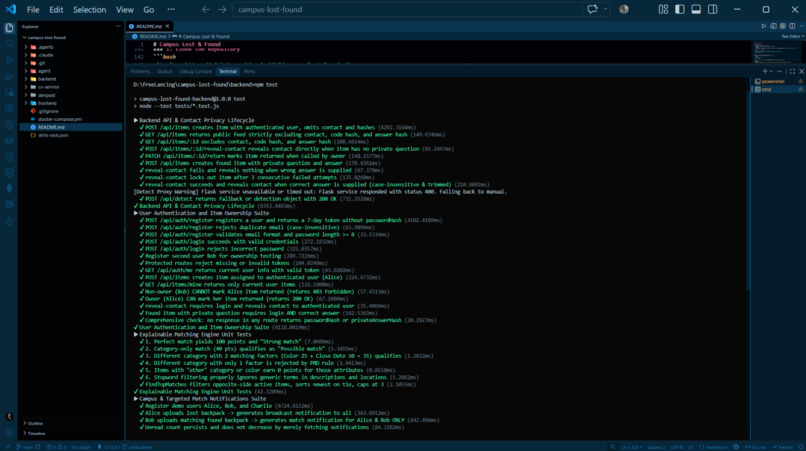Open the new terminal launch profile dropdown
The width and height of the screenshot is (806, 451).
tap(771, 71)
